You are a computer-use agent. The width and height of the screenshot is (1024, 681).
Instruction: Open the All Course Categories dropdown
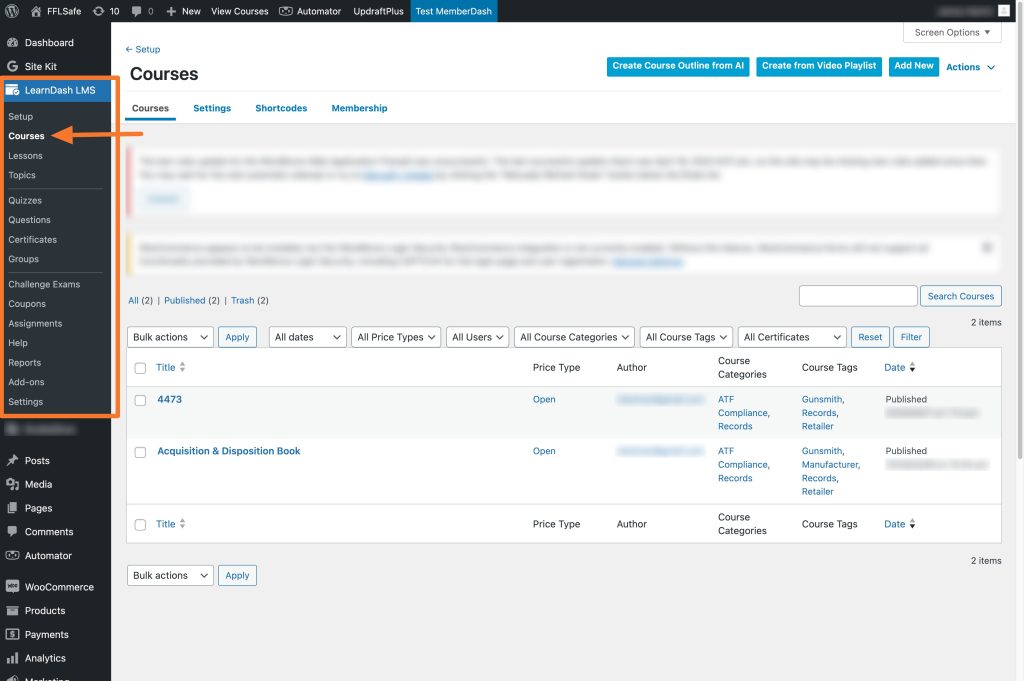[x=574, y=337]
